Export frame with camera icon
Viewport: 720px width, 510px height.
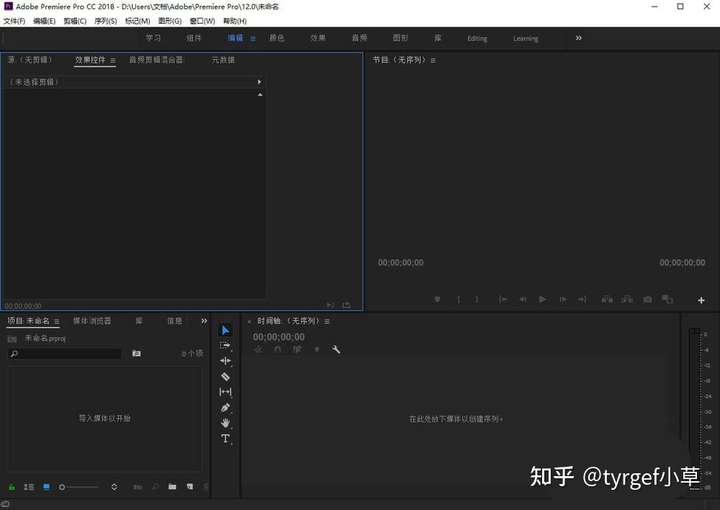coord(647,300)
